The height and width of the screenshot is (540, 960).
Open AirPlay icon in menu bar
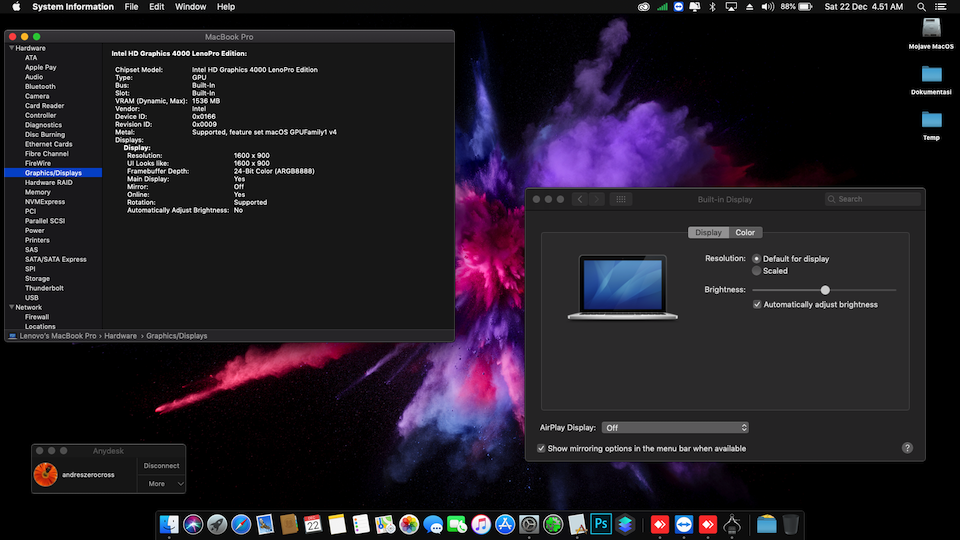click(x=731, y=7)
